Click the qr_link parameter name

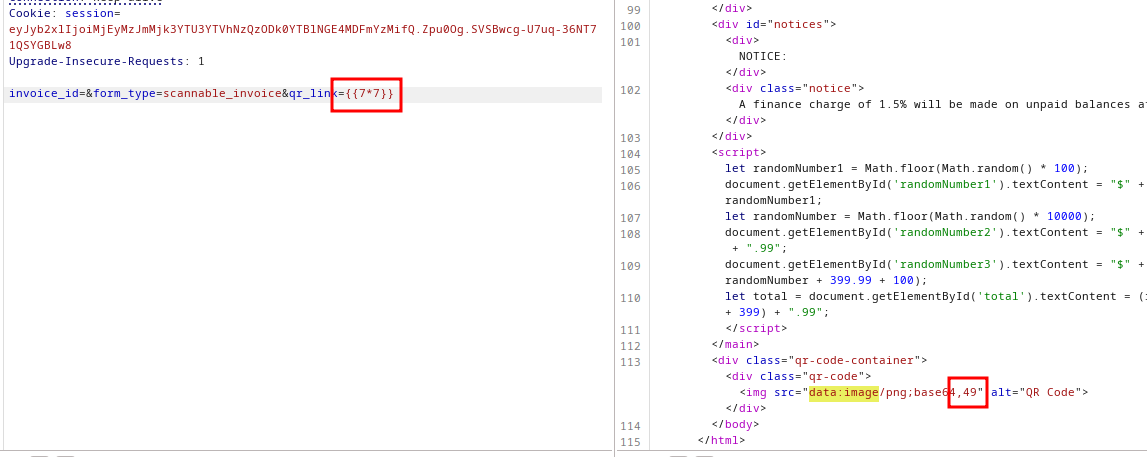[x=312, y=94]
